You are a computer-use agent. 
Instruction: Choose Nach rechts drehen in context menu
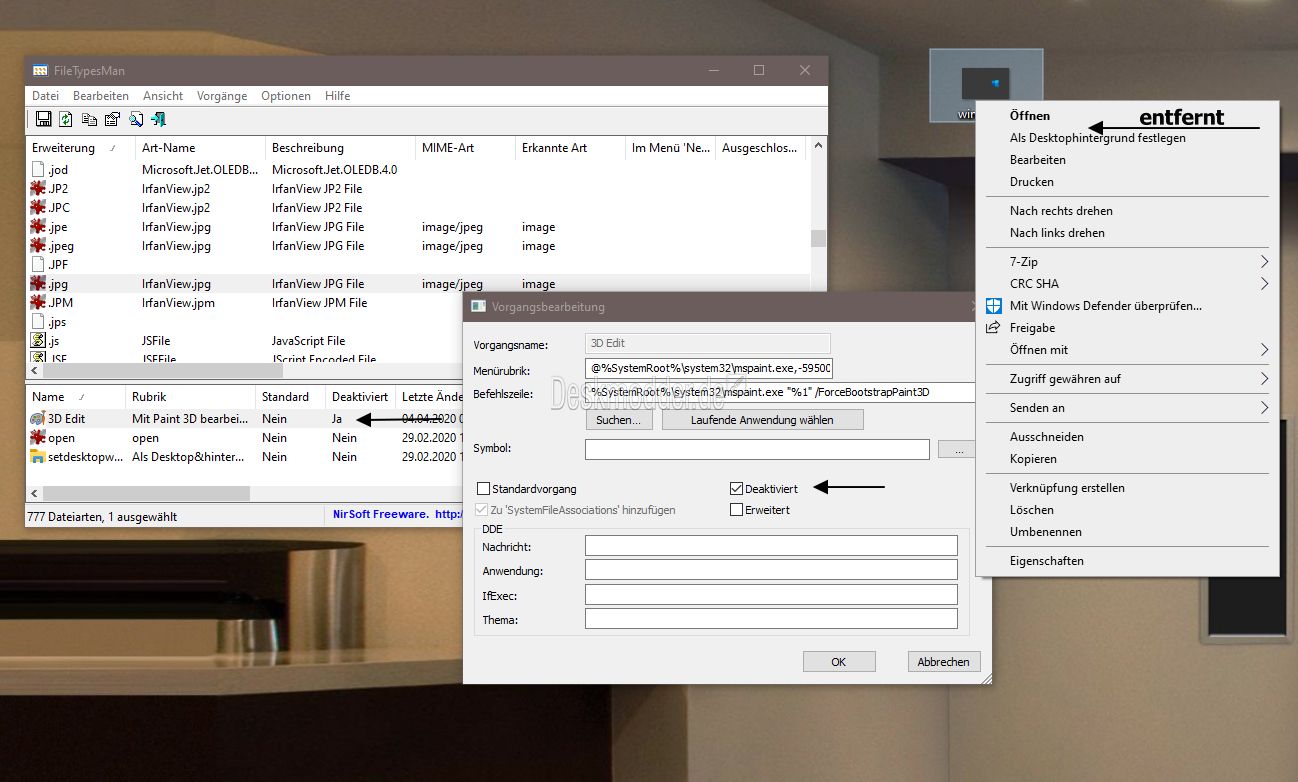pyautogui.click(x=1061, y=211)
